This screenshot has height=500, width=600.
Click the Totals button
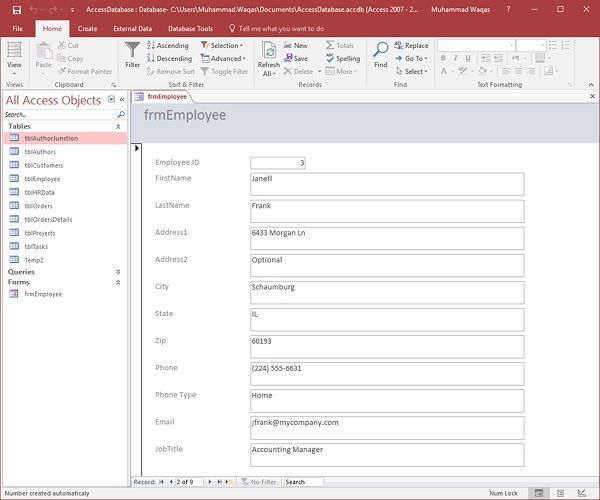coord(340,46)
